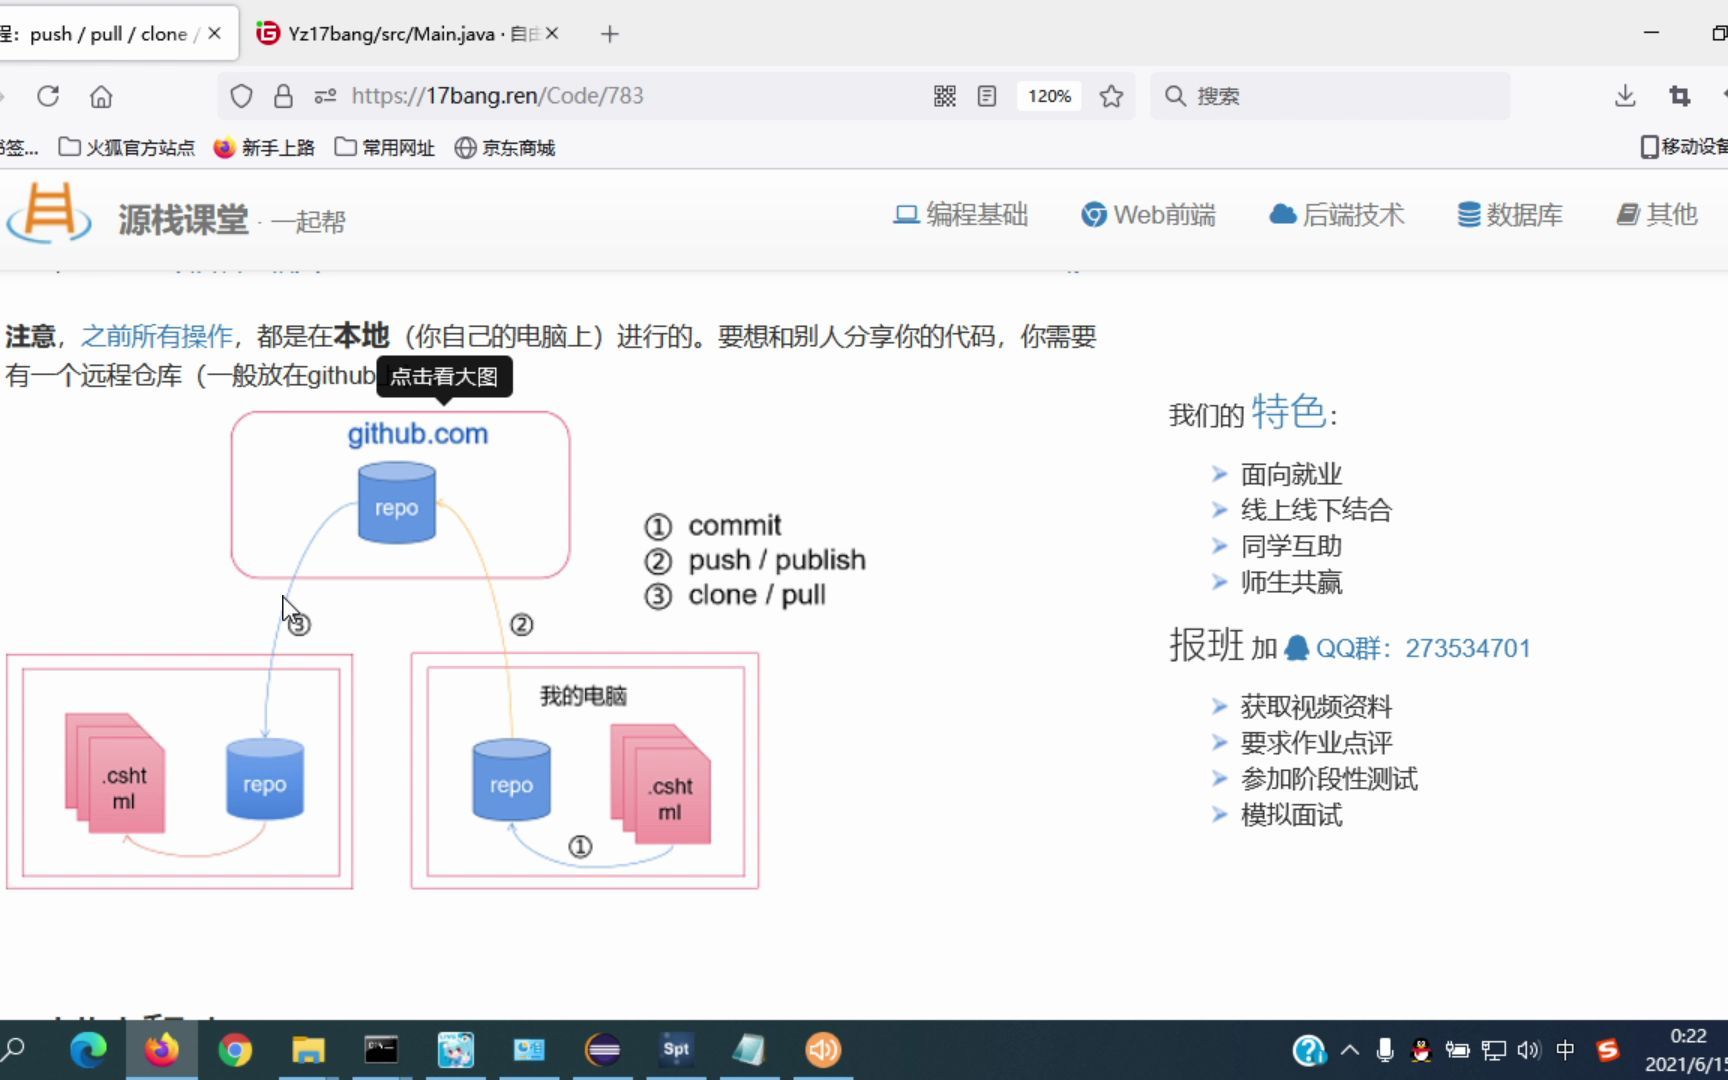Screen dimensions: 1728x1080
Task: Click the help question-mark tray icon
Action: click(1309, 1050)
